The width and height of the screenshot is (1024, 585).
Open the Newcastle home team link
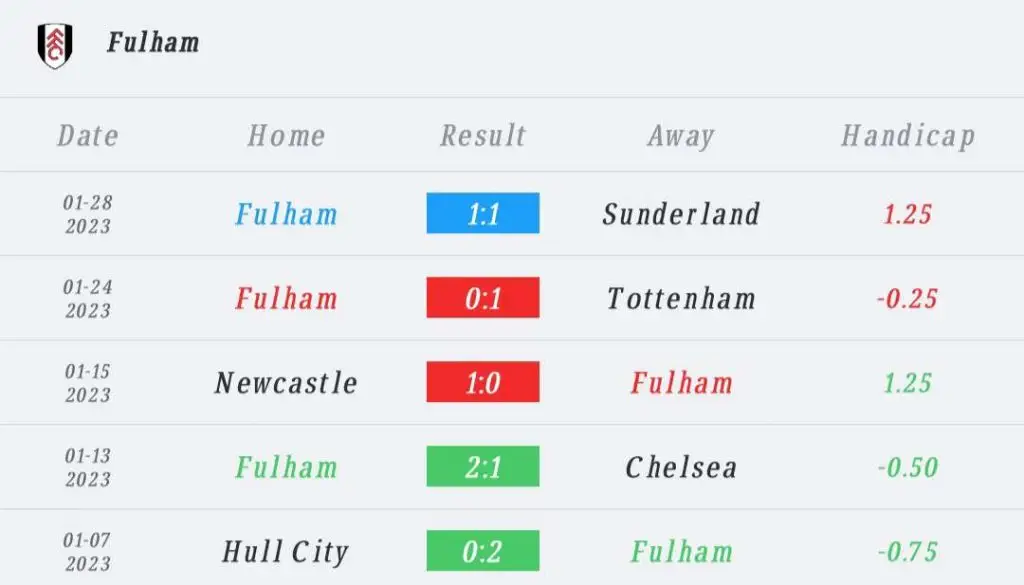286,383
